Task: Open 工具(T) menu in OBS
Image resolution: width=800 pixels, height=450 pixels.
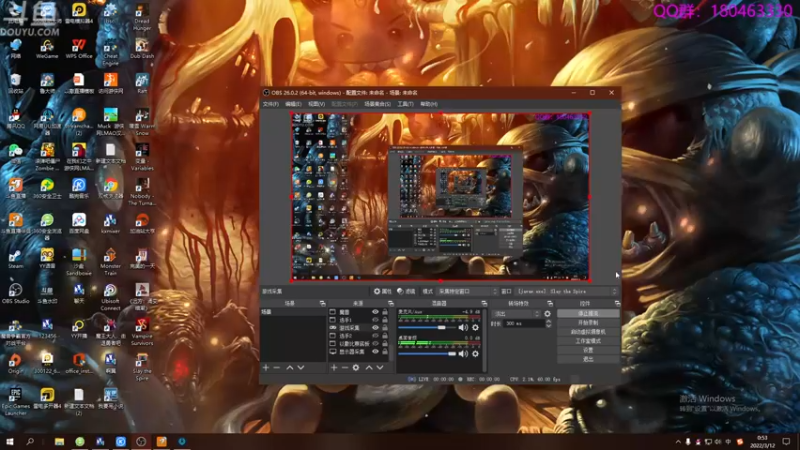Action: pyautogui.click(x=405, y=104)
